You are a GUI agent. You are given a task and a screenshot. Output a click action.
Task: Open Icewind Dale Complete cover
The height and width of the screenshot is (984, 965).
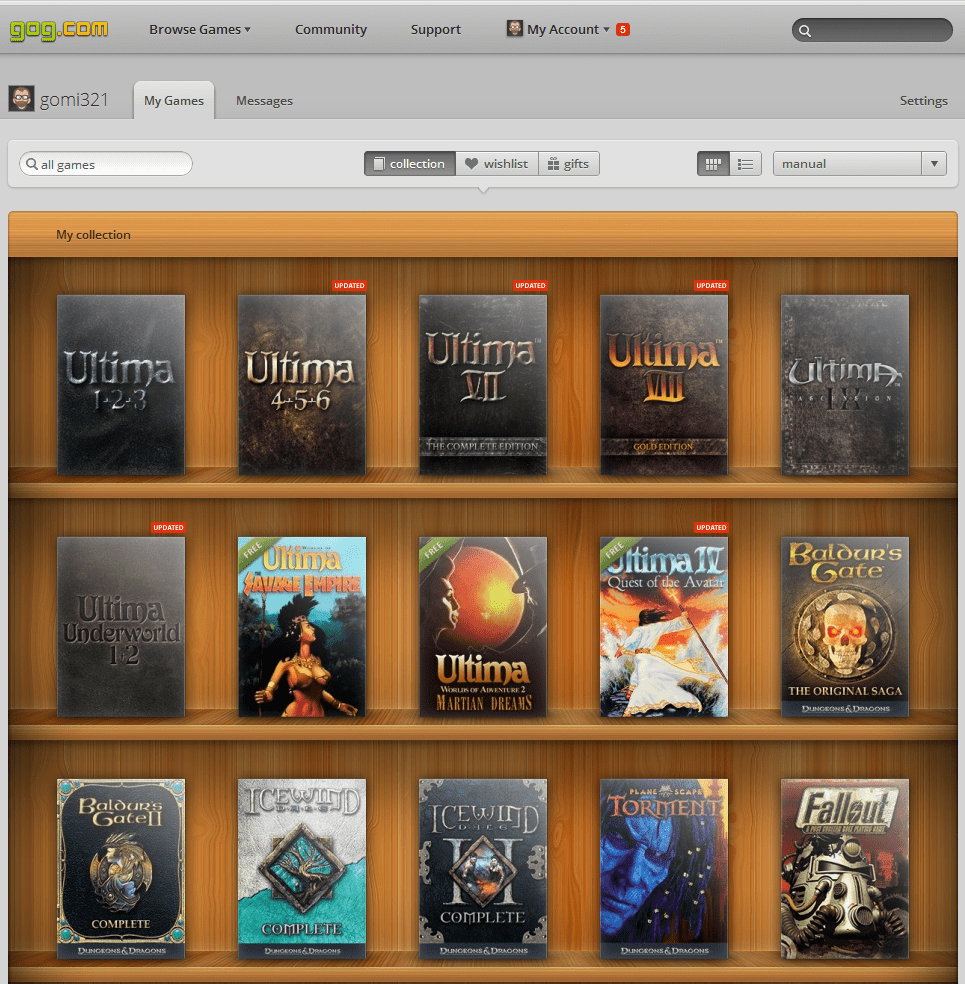click(302, 869)
